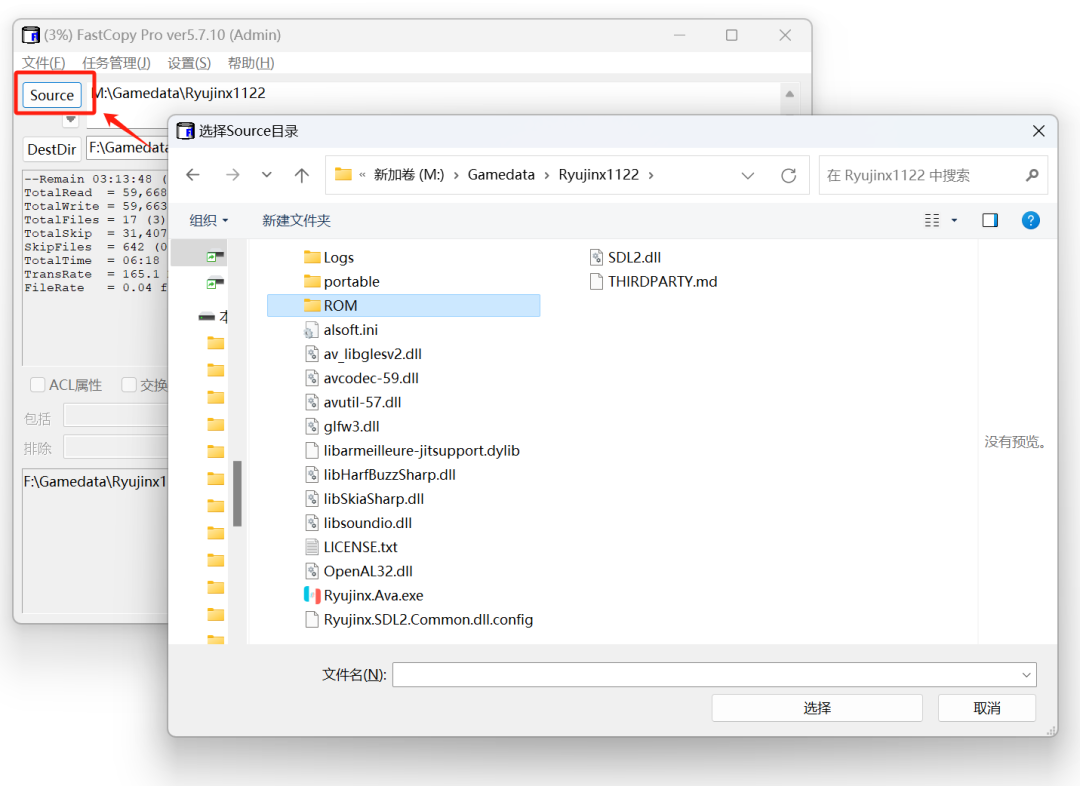Go back in the Source folder dialog
This screenshot has width=1080, height=786.
tap(193, 175)
